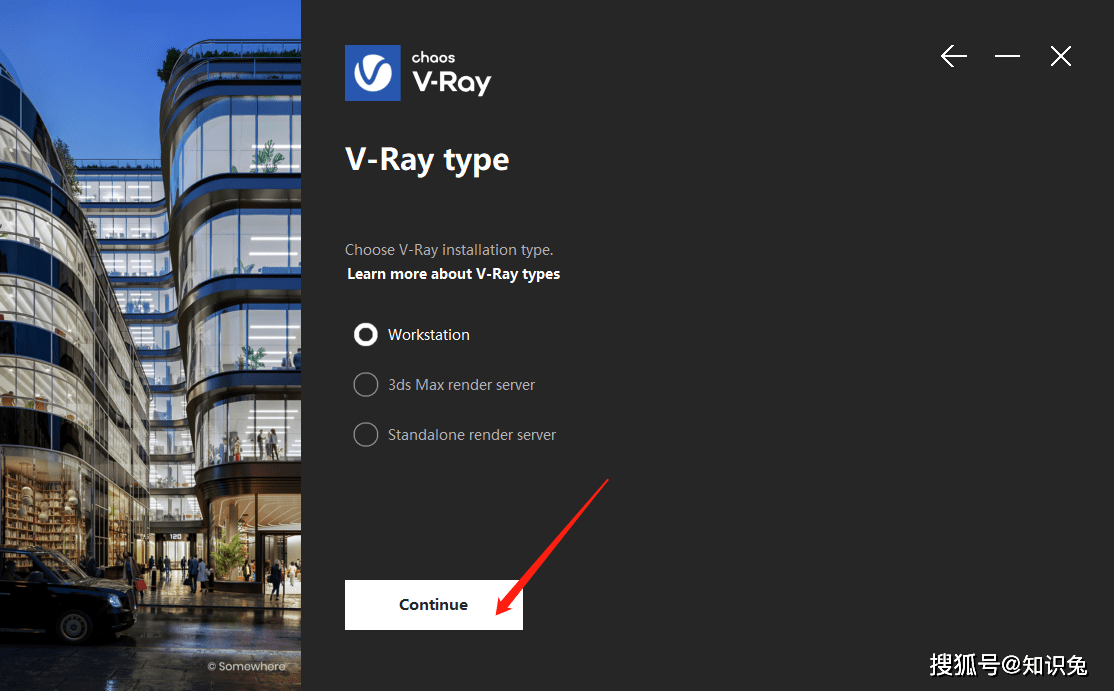Click the black taxi in the artwork
Image resolution: width=1114 pixels, height=691 pixels.
click(x=67, y=594)
